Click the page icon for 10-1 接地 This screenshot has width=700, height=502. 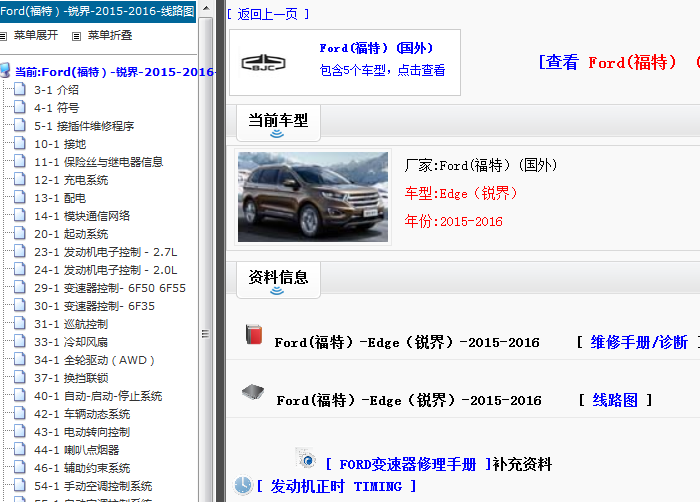pos(20,143)
